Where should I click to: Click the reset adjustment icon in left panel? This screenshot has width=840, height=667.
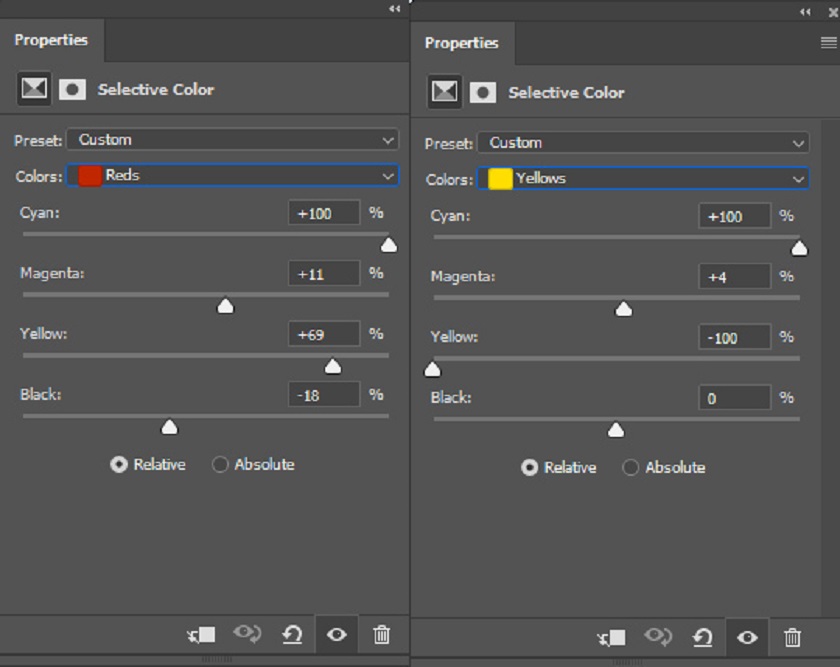tap(292, 635)
